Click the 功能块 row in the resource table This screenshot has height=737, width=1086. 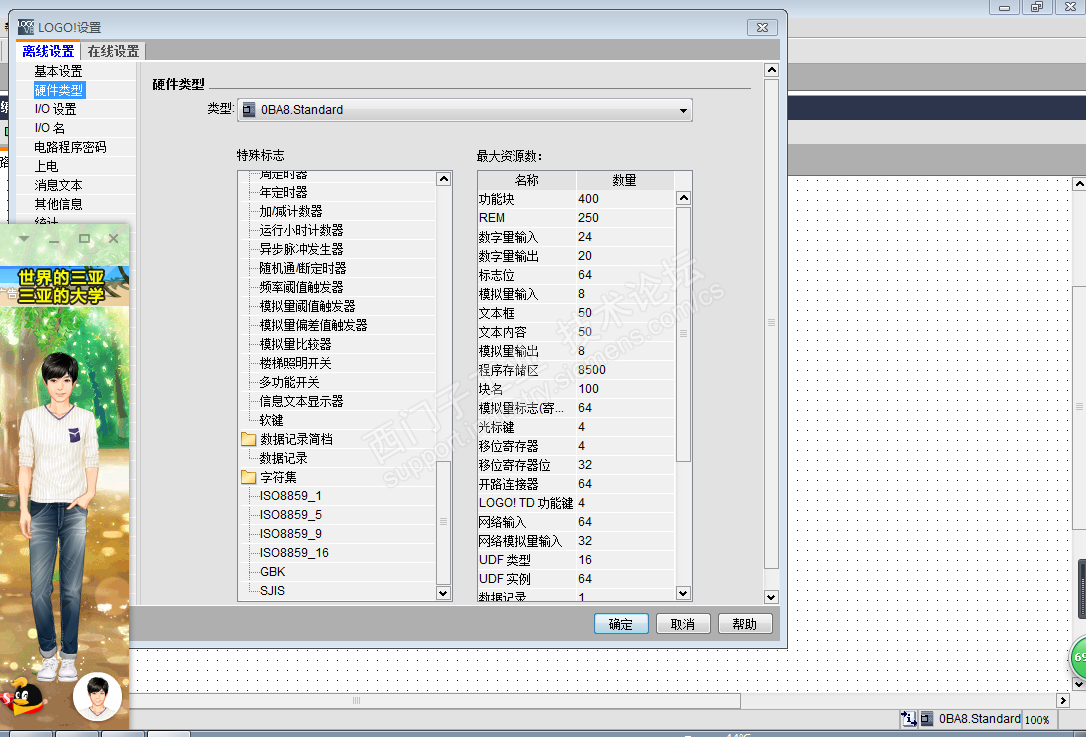click(576, 199)
